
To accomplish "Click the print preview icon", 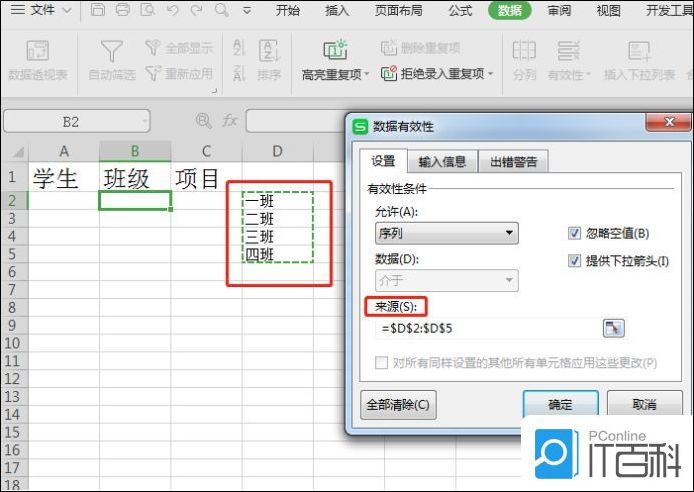I will click(147, 10).
